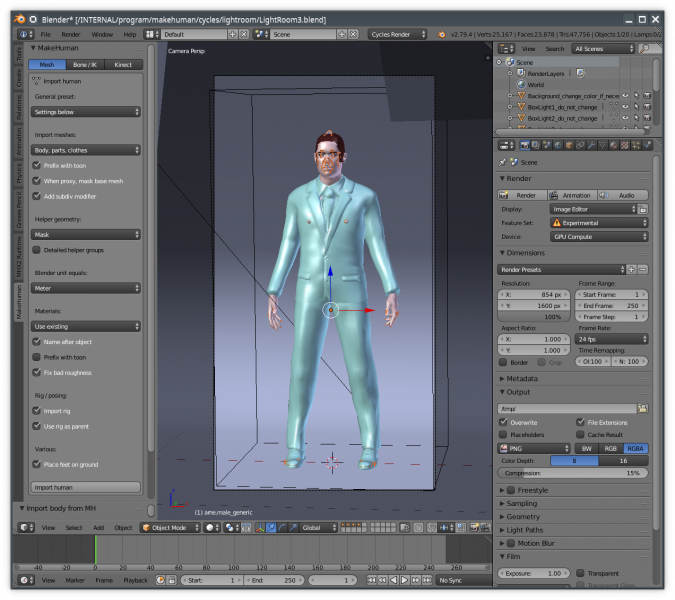Image resolution: width=675 pixels, height=600 pixels.
Task: Adjust the Compression percentage slider
Action: click(573, 473)
